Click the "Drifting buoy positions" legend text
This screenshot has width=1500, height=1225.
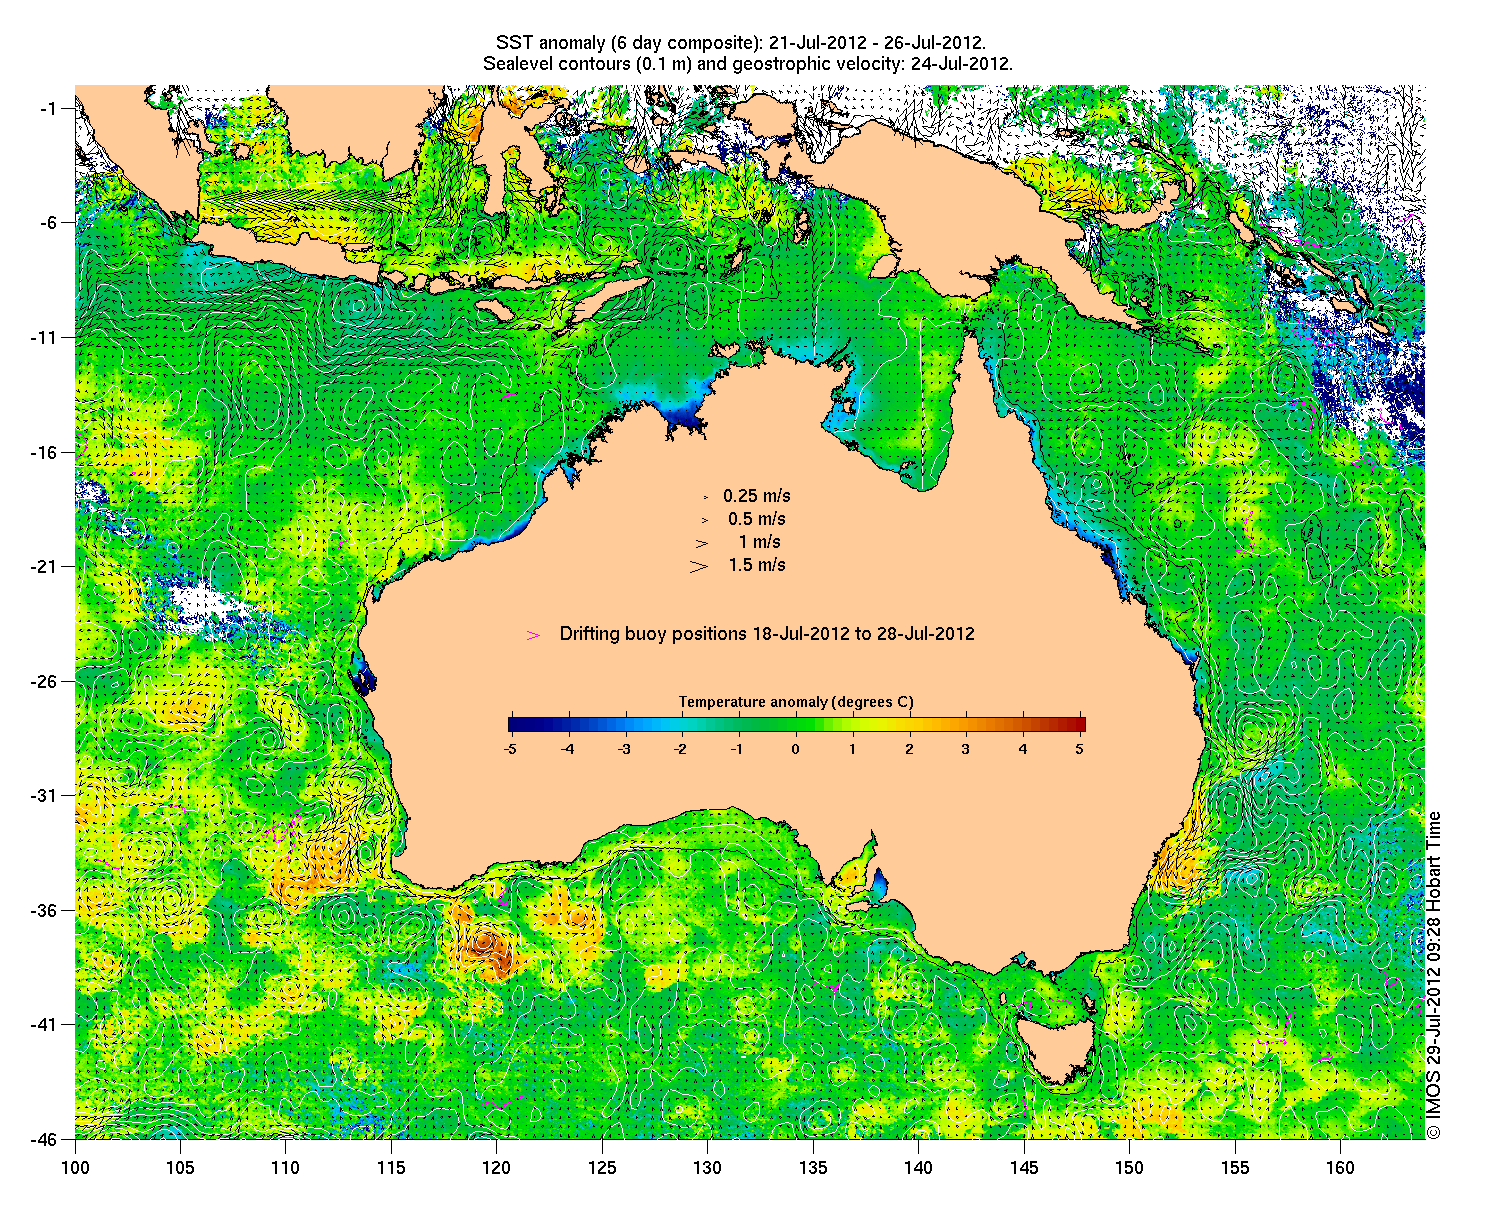767,634
